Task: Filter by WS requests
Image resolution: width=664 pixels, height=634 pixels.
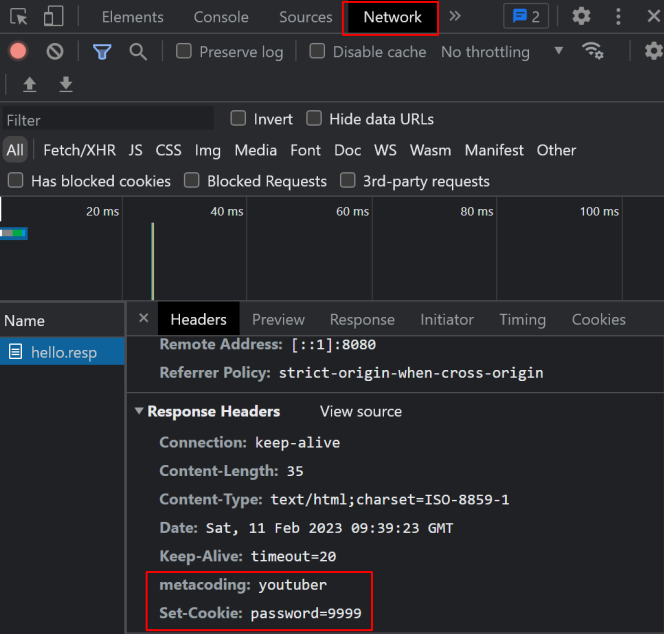Action: 385,150
